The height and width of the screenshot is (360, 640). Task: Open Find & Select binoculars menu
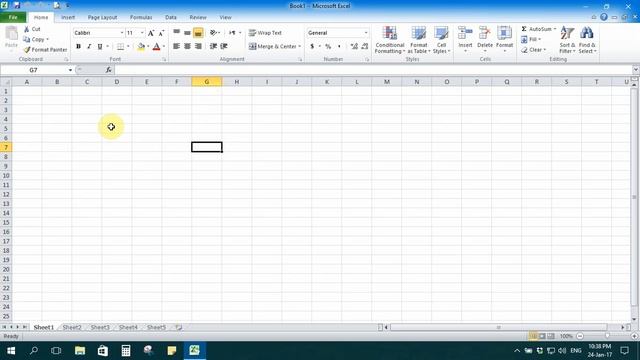[x=587, y=40]
